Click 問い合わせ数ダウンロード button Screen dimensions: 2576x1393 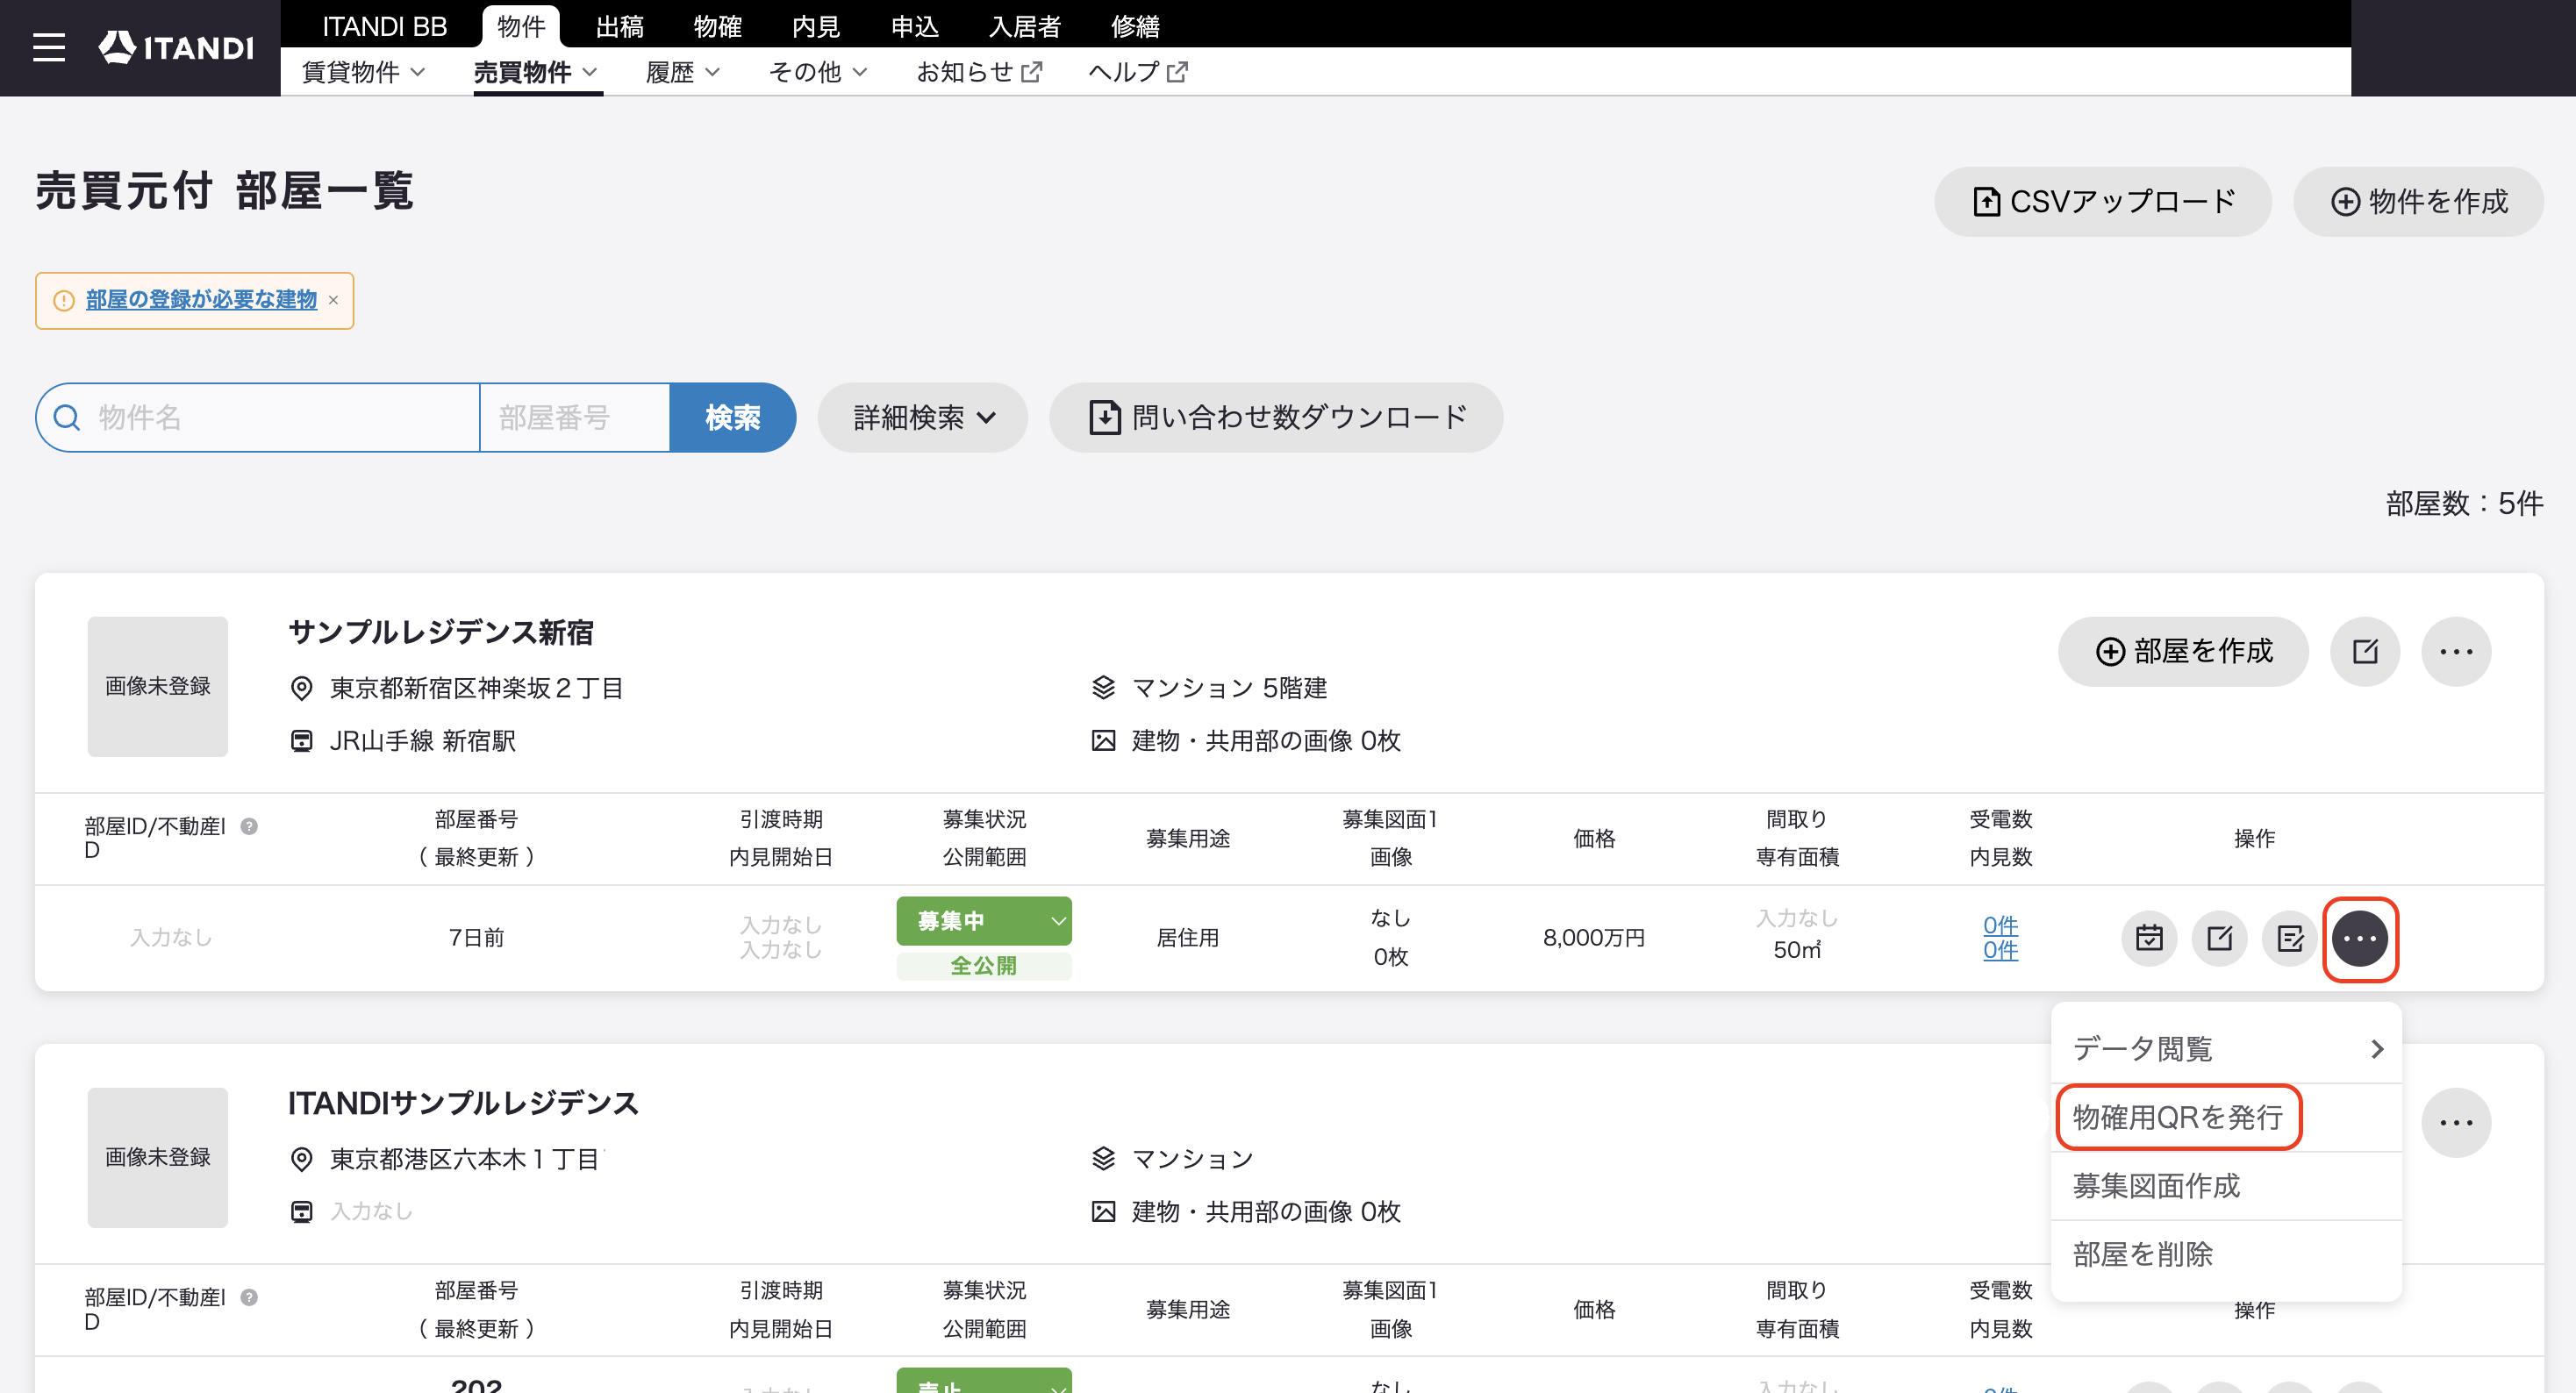click(x=1276, y=417)
